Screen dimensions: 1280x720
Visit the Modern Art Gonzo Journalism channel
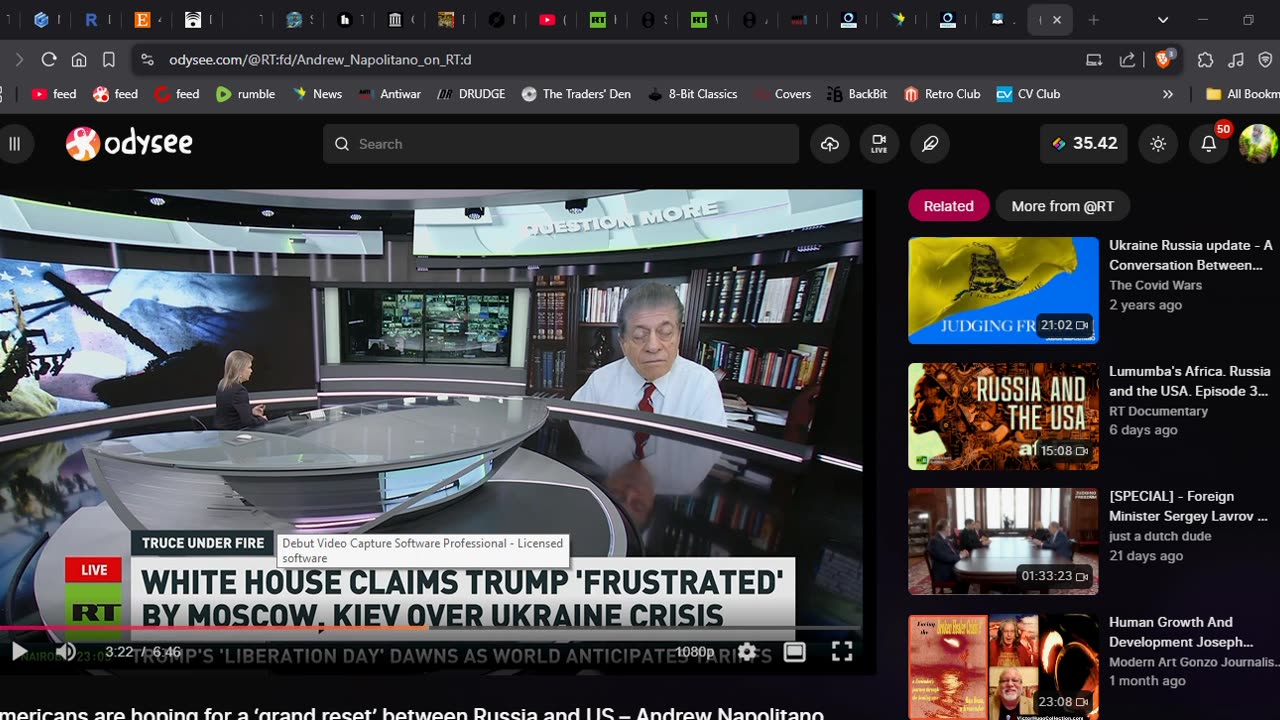pos(1194,662)
